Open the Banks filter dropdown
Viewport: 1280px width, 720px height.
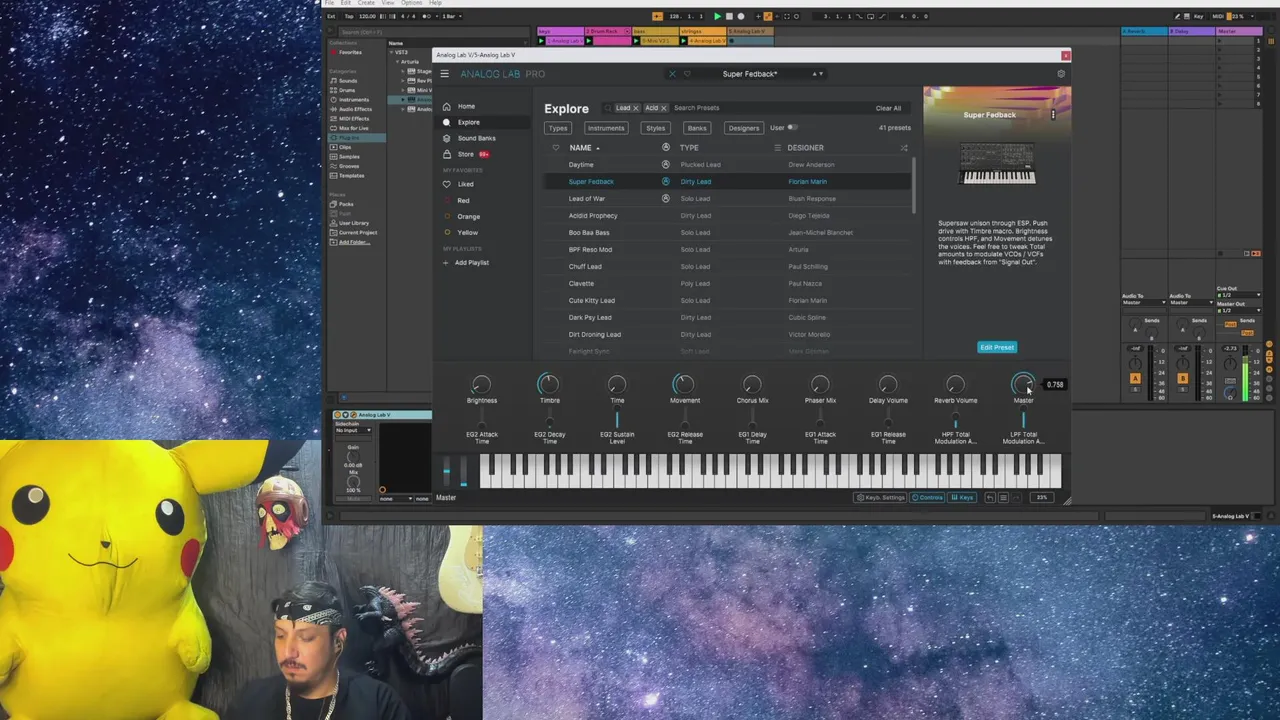pos(697,128)
